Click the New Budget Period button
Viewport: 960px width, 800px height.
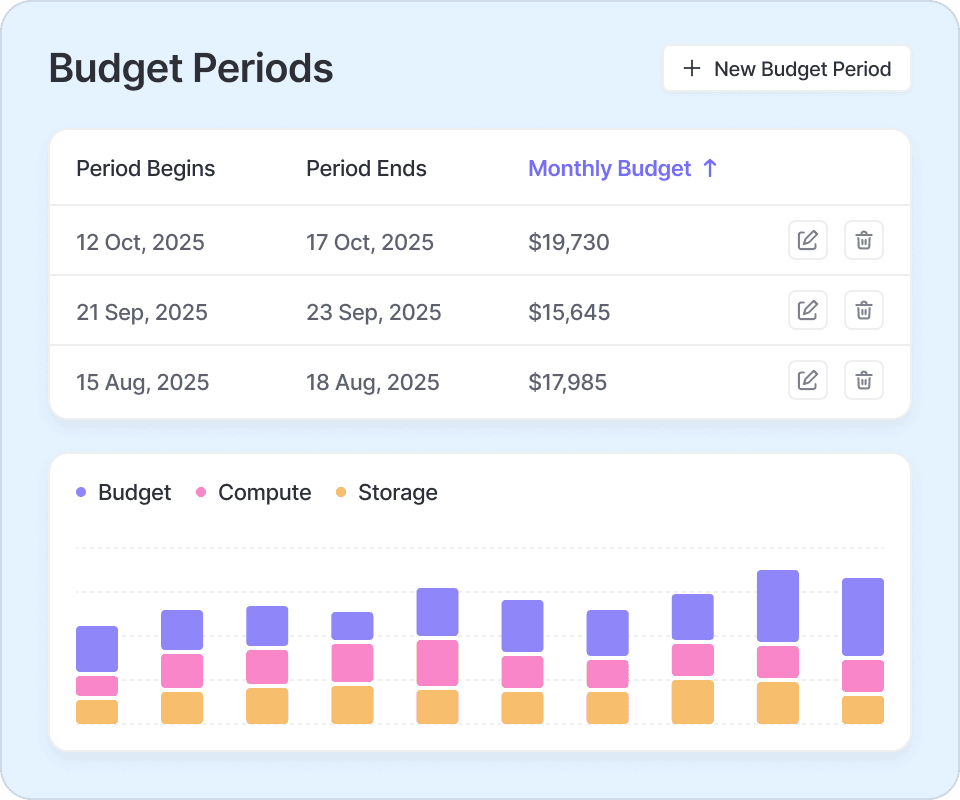786,69
